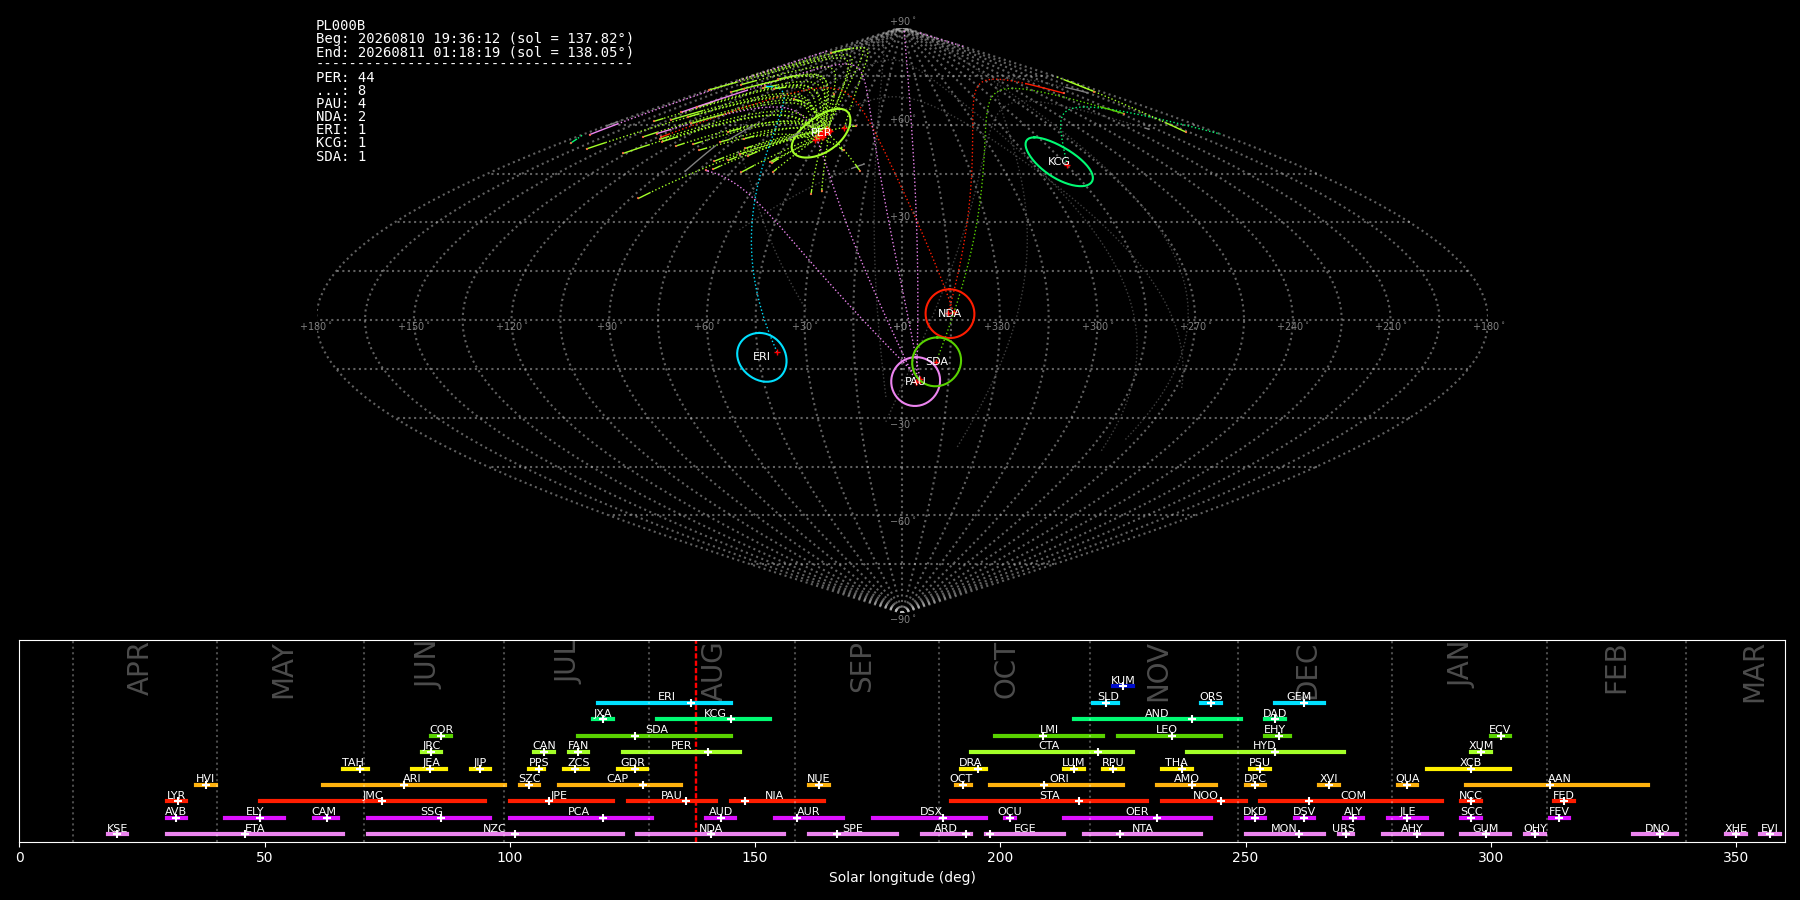
Task: Click the KCG radiant ellipse
Action: pos(1059,161)
